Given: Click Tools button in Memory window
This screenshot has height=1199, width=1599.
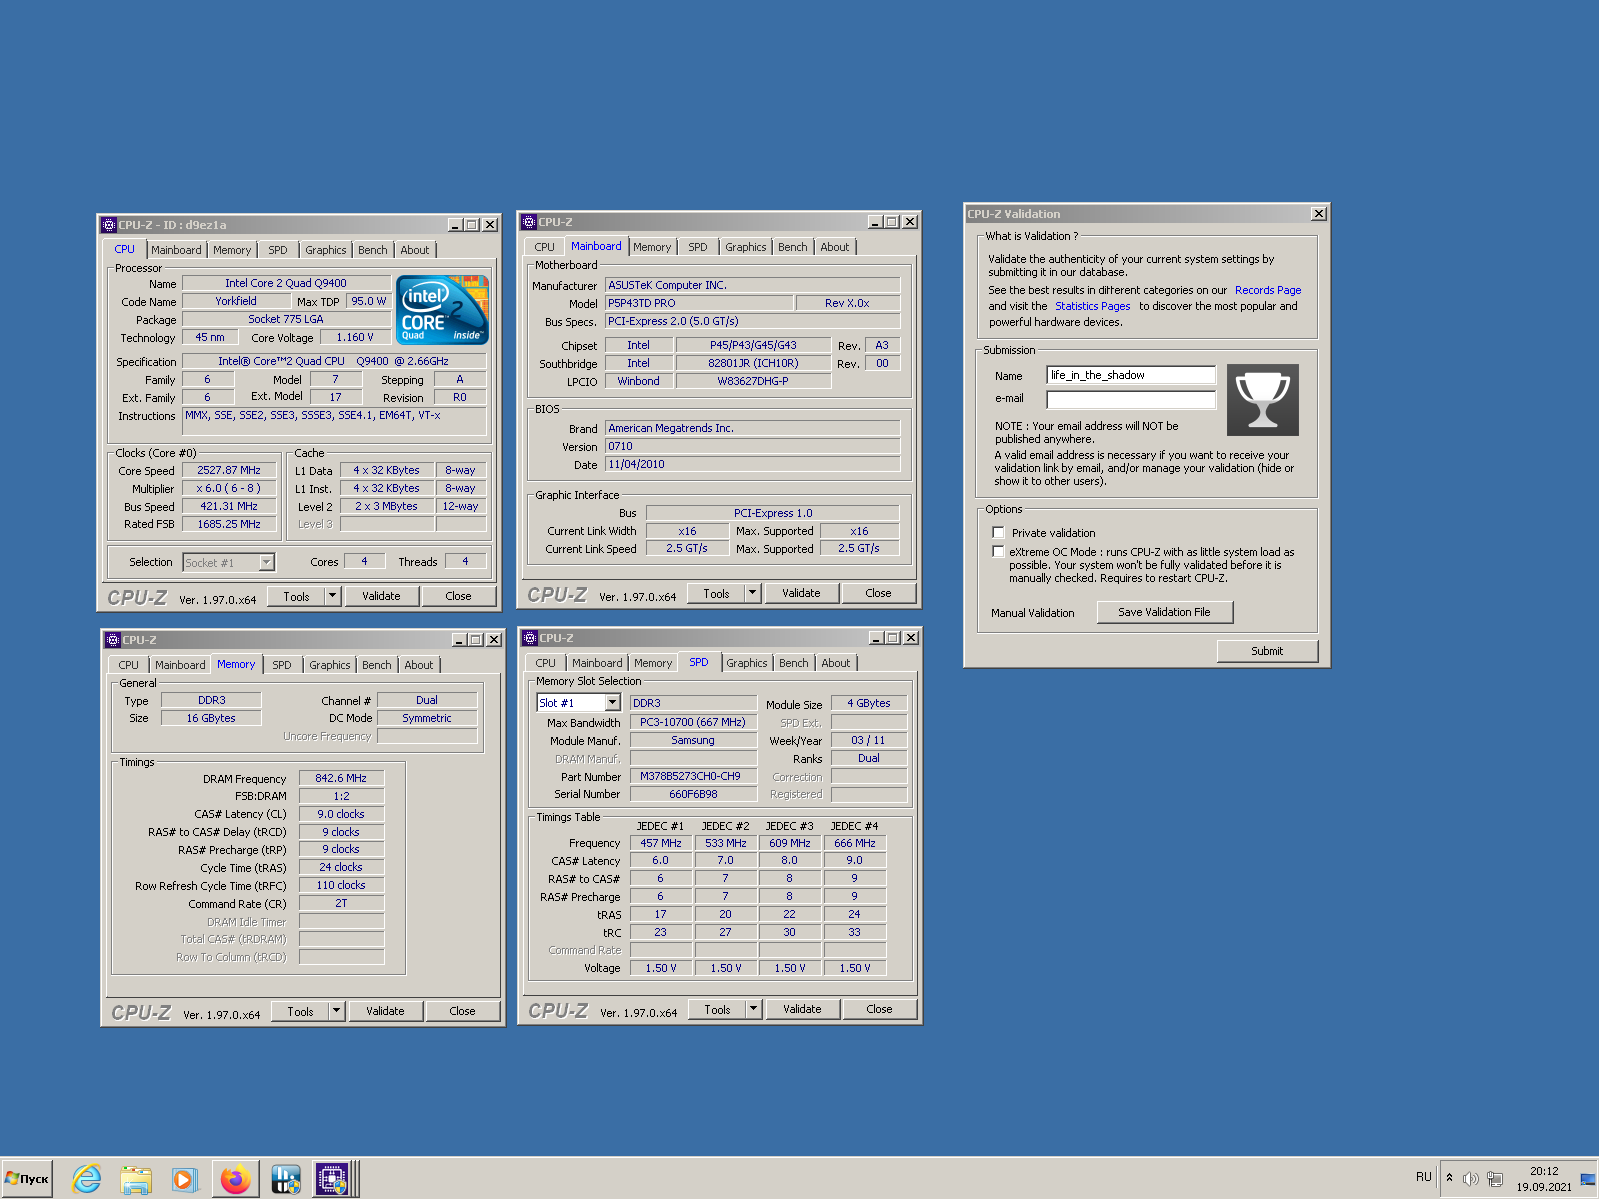Looking at the screenshot, I should coord(301,1011).
